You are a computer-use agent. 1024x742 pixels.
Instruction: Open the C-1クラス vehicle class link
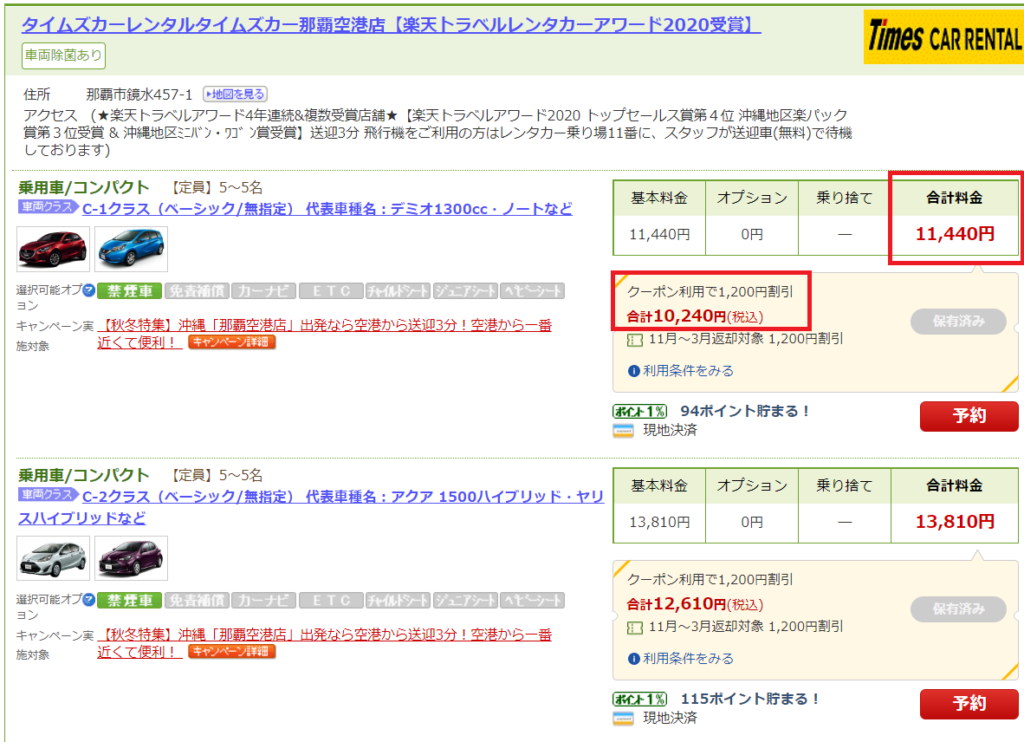pyautogui.click(x=327, y=209)
